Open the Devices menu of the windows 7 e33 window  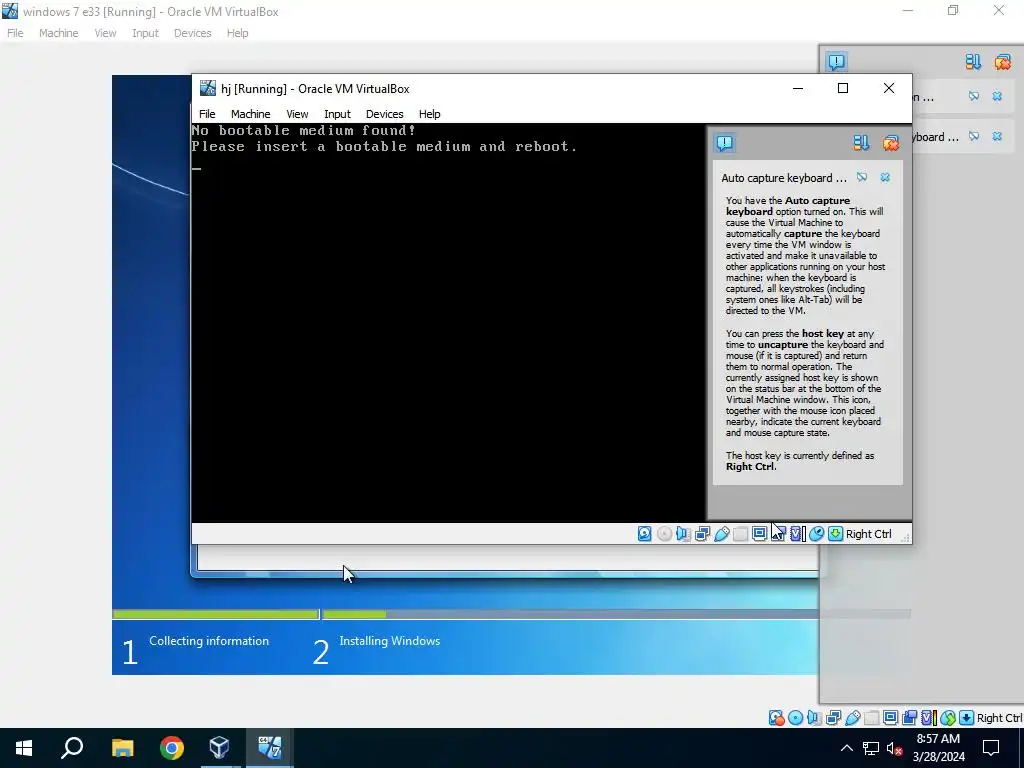coord(192,33)
